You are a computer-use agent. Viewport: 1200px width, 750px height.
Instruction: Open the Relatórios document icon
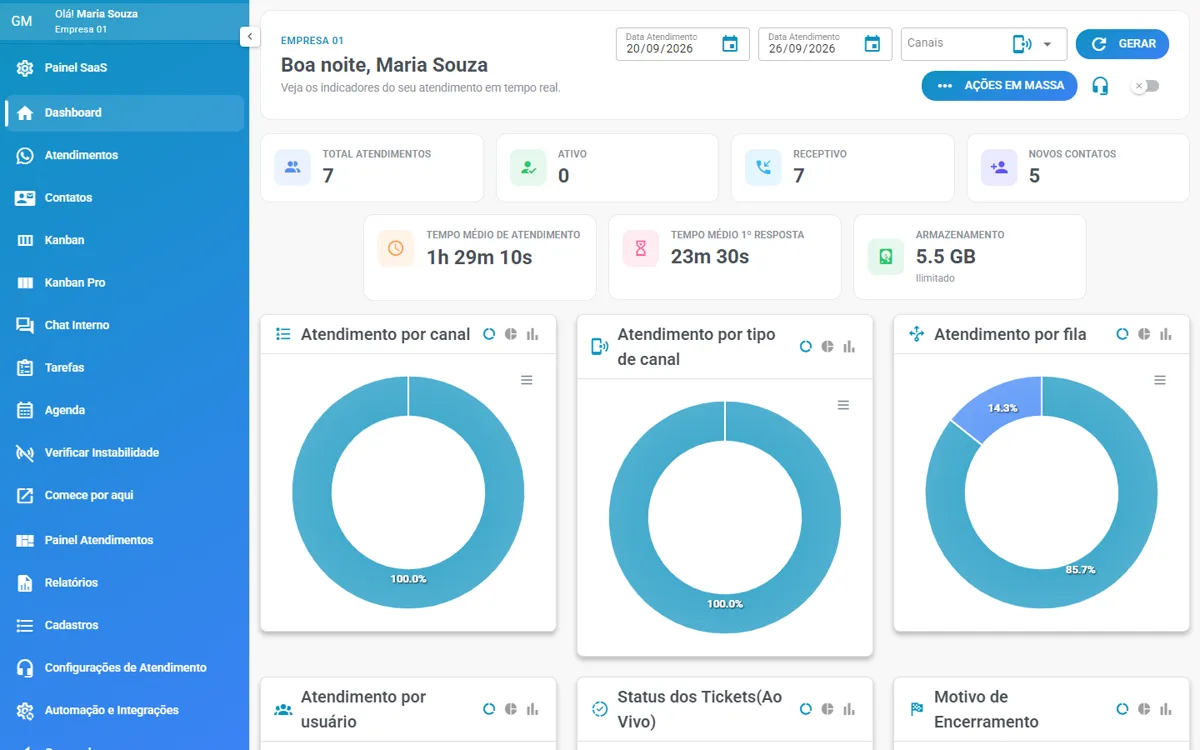click(25, 583)
